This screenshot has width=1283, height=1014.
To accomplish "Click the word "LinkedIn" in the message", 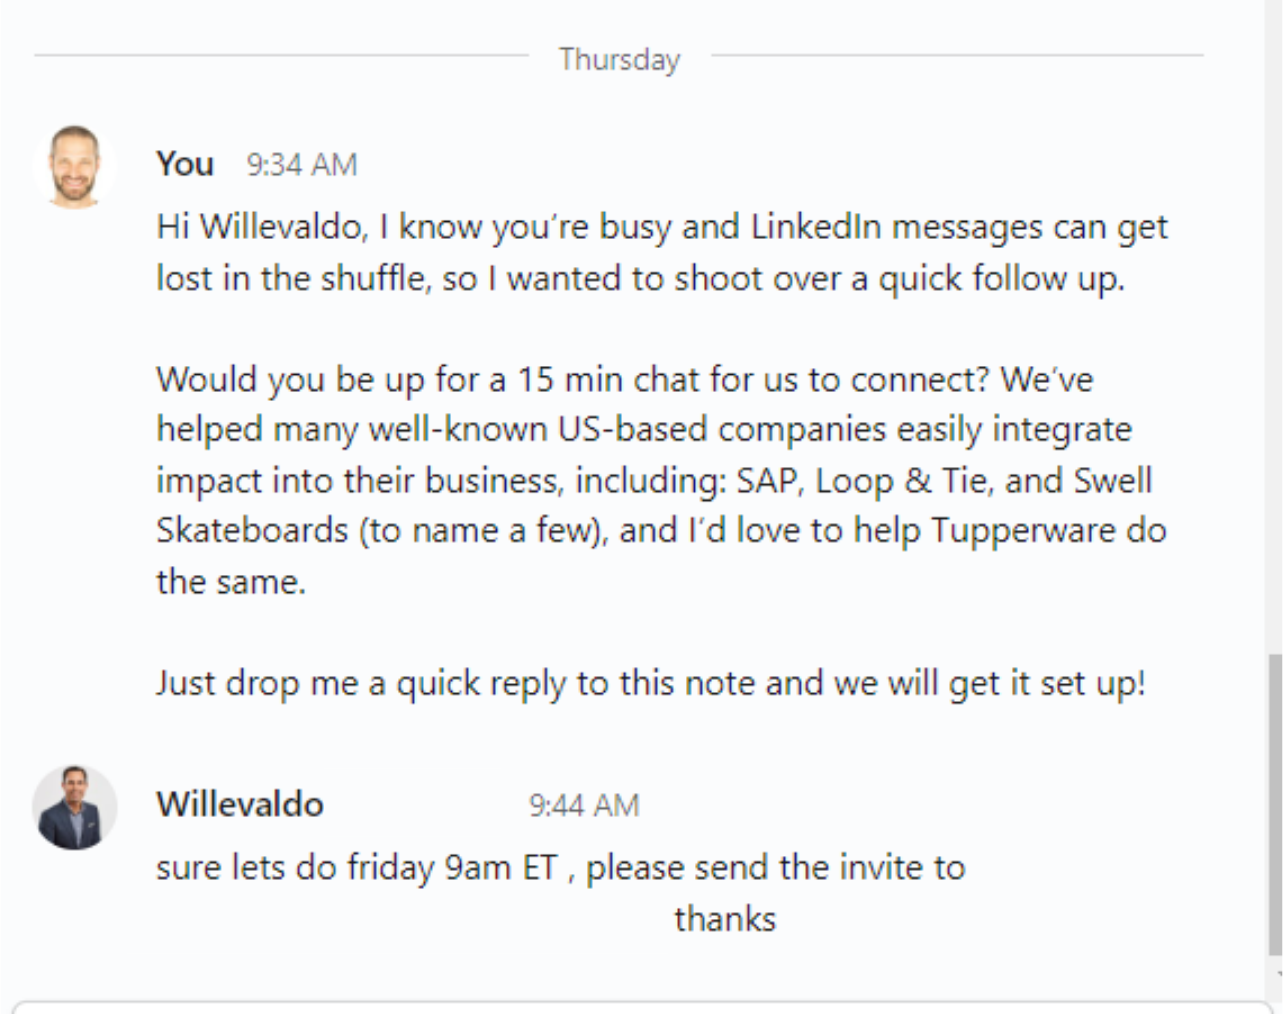I will [816, 227].
